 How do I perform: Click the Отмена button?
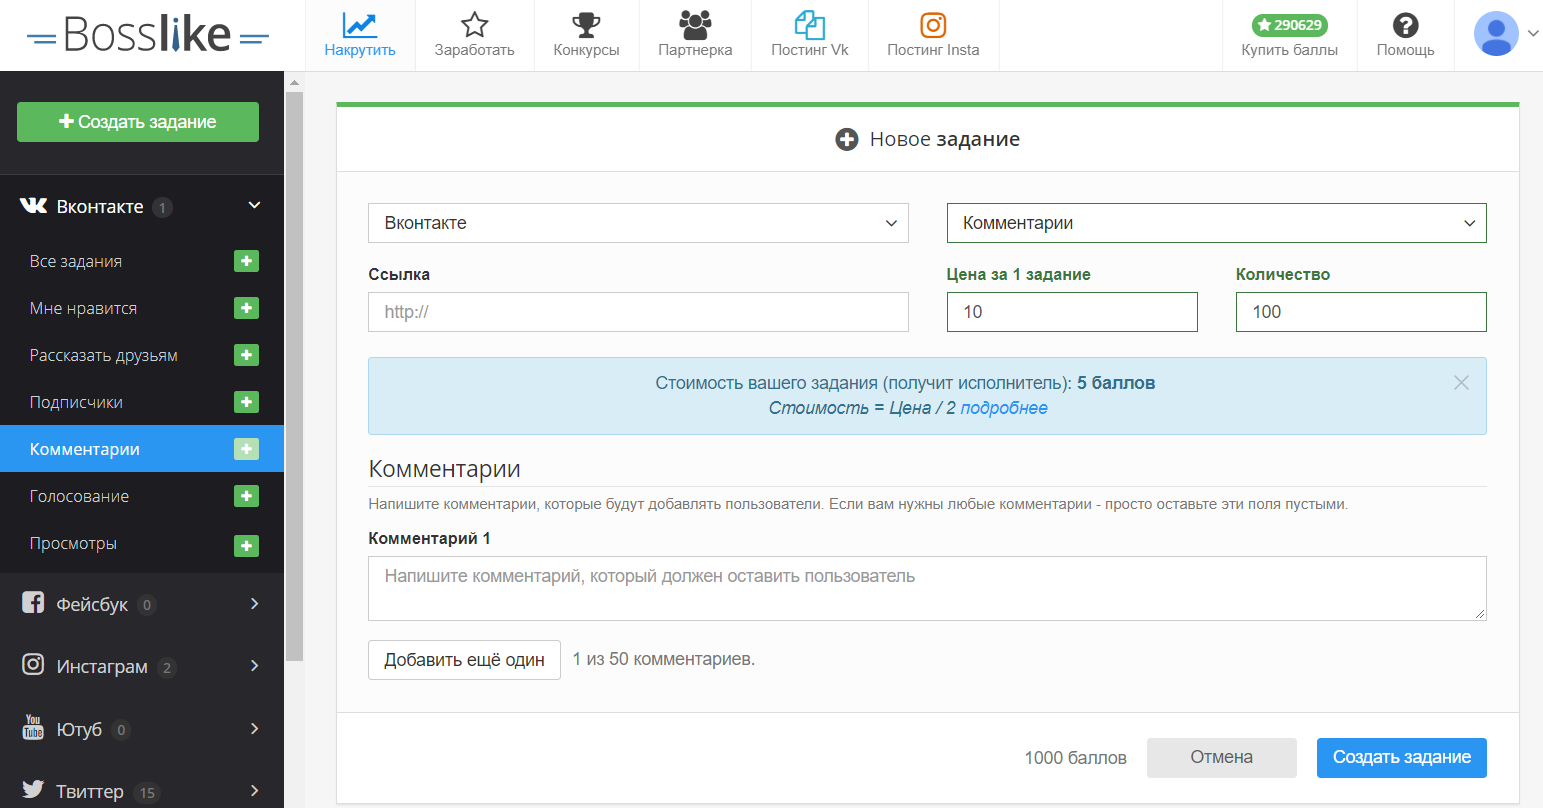(x=1221, y=757)
